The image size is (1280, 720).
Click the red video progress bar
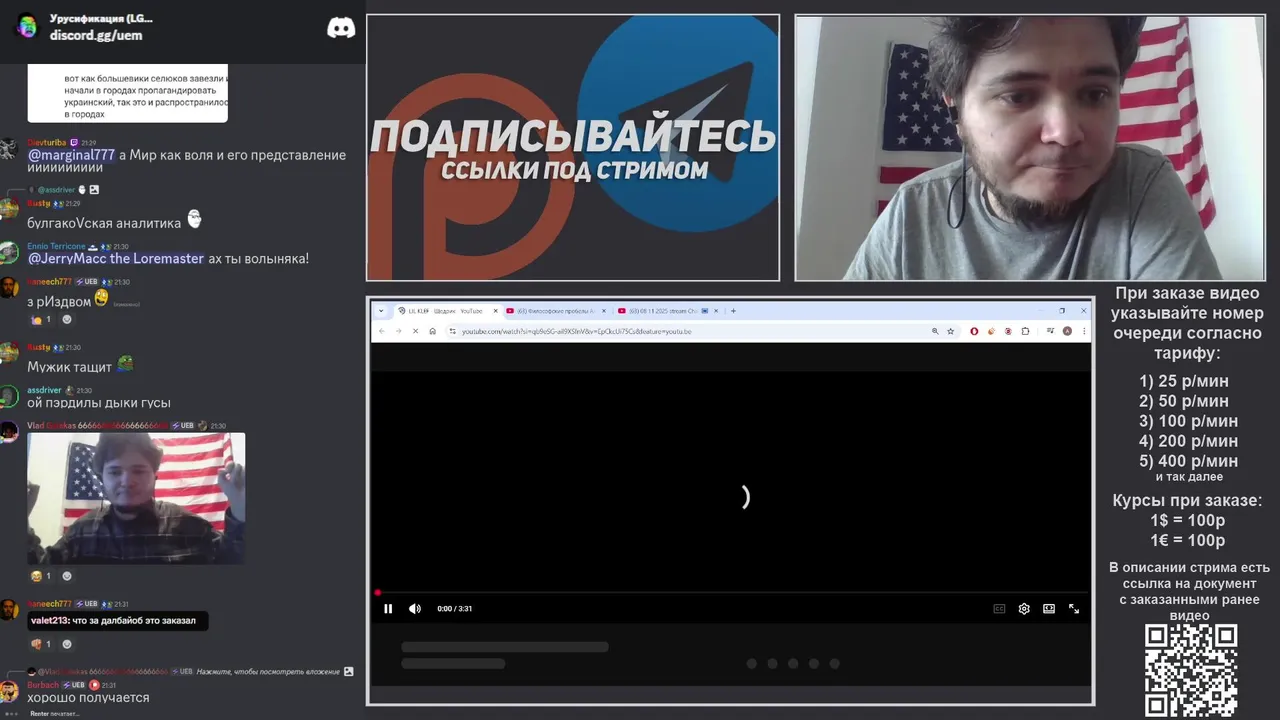point(732,593)
